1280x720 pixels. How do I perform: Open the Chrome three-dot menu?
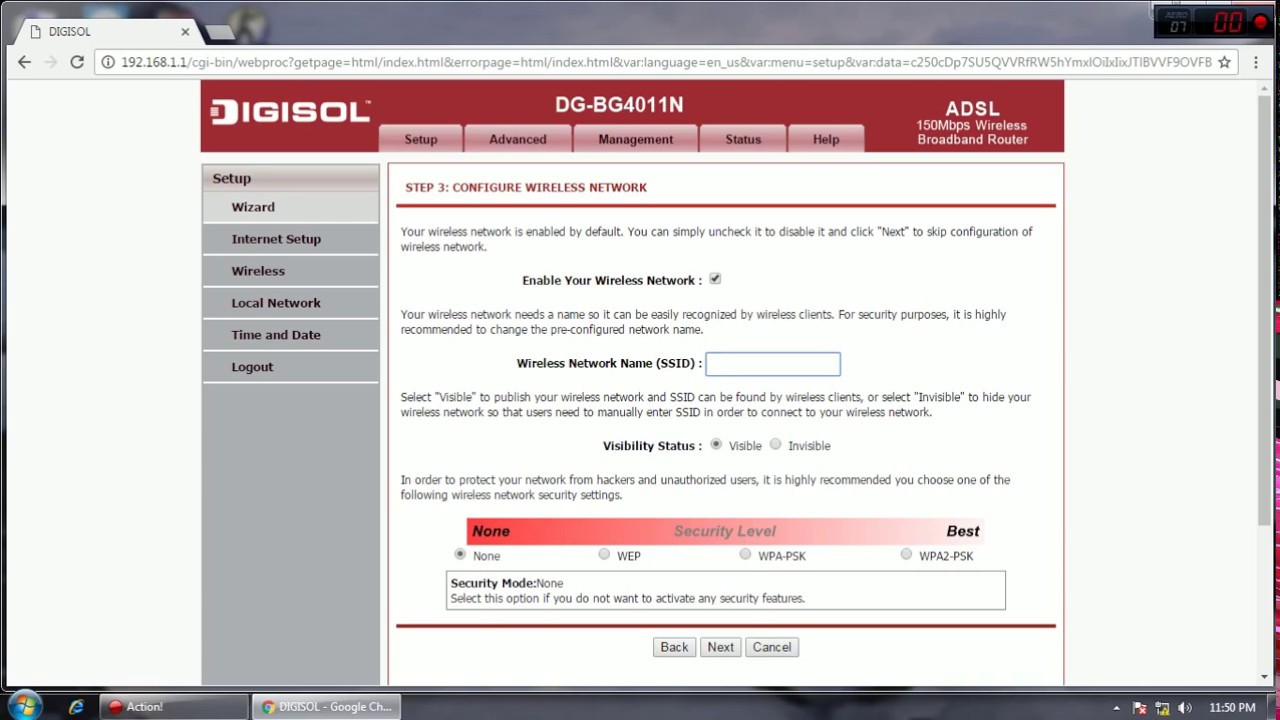(x=1256, y=62)
